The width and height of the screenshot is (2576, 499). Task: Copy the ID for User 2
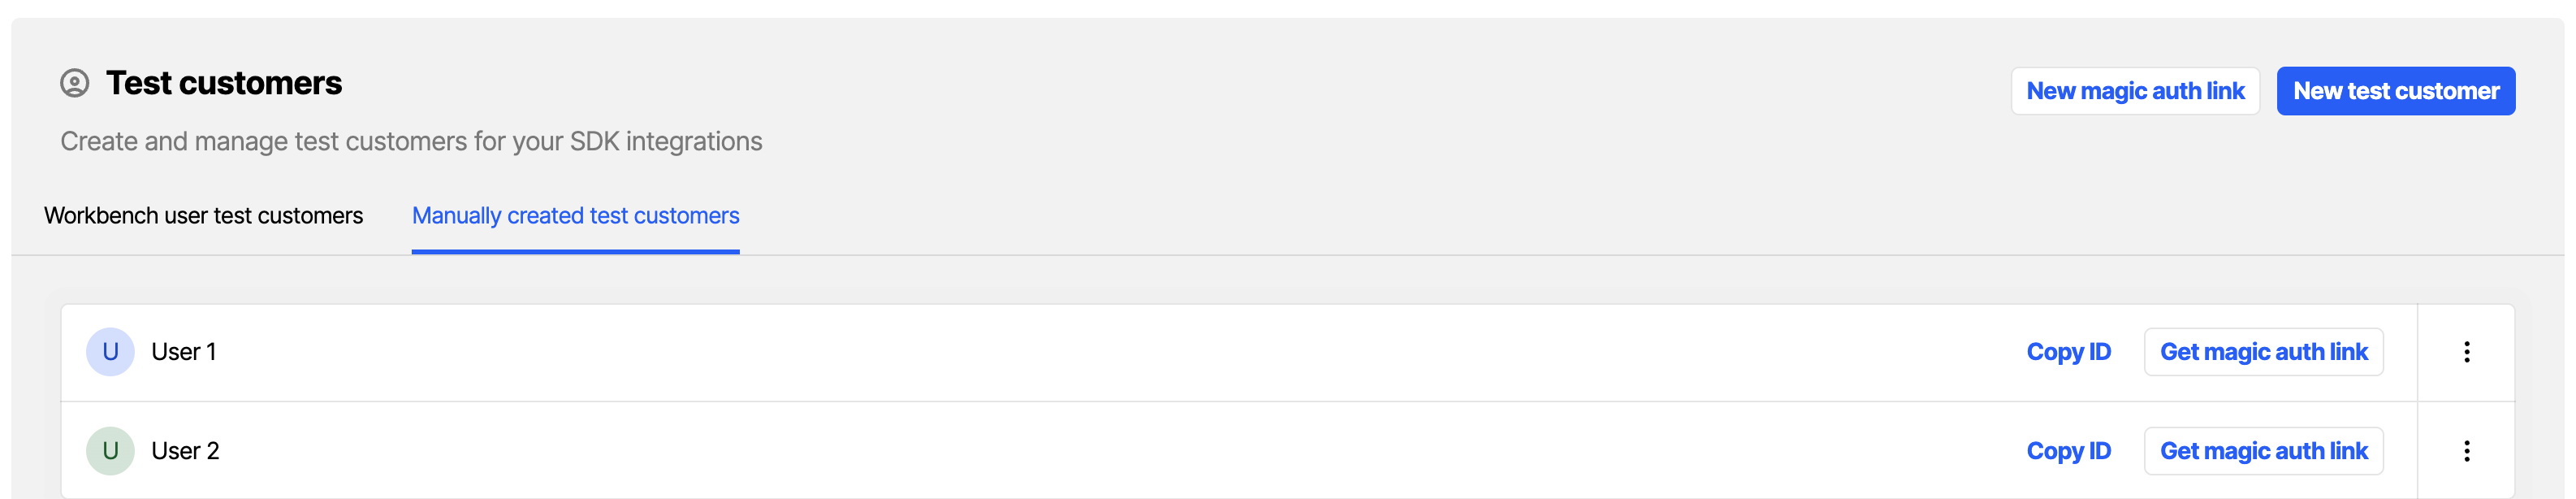(2068, 451)
